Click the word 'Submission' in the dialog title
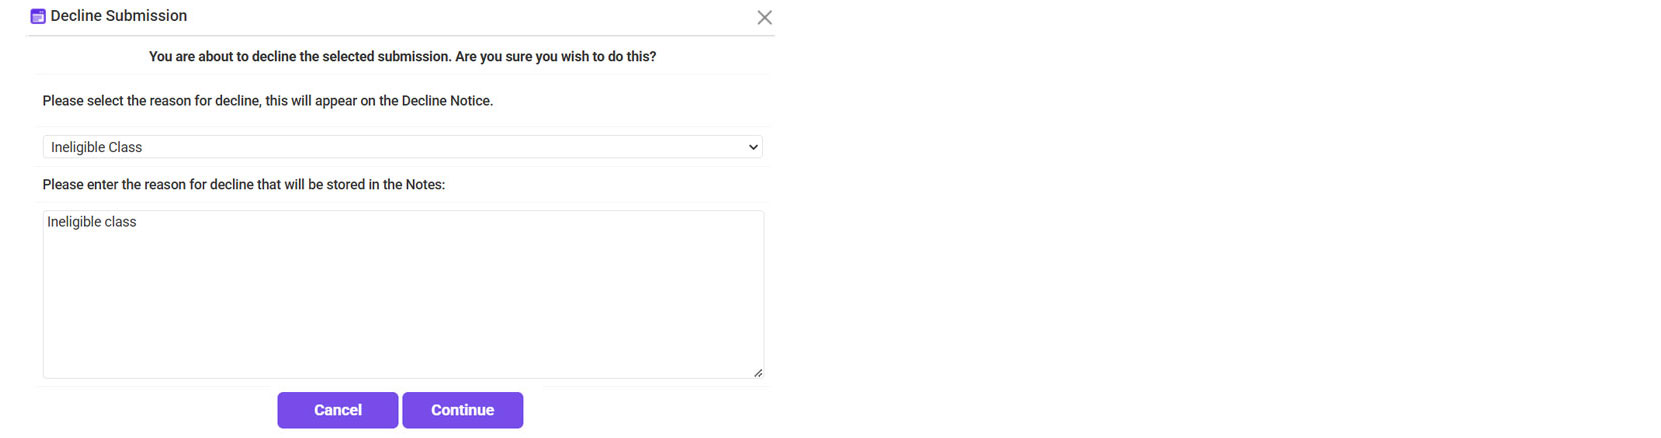The height and width of the screenshot is (438, 1661). click(149, 16)
